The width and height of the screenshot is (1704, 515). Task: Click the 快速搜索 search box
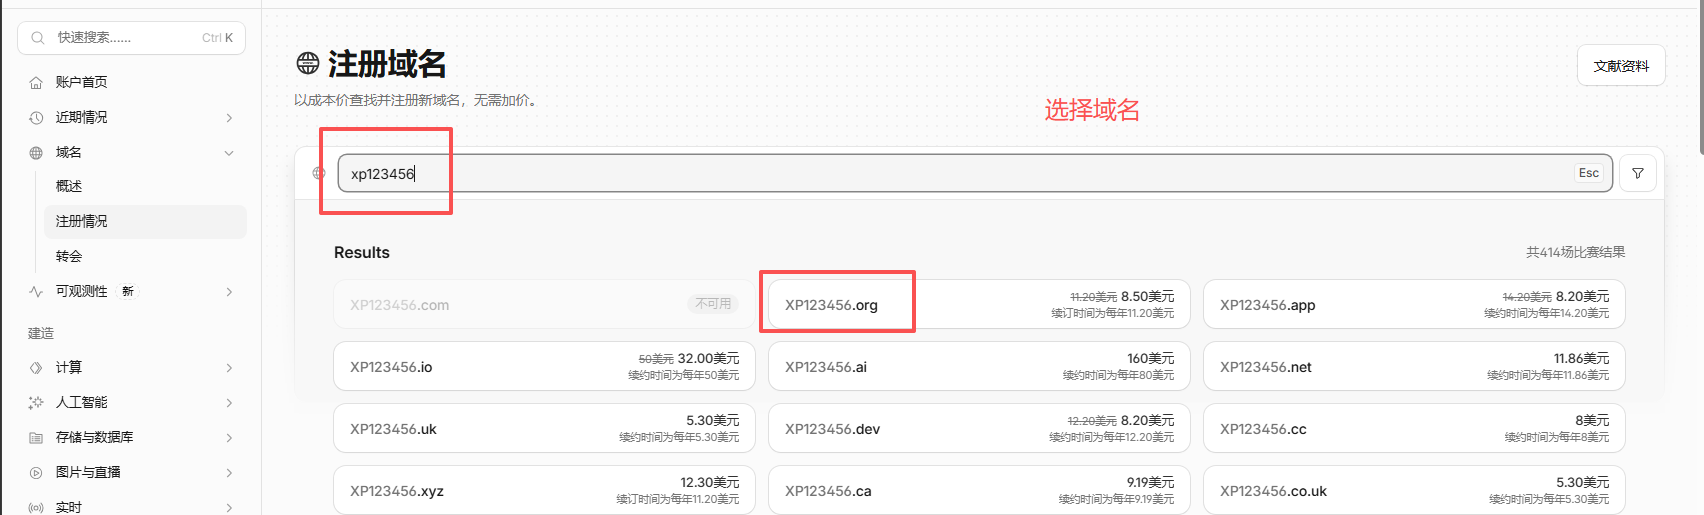(131, 38)
